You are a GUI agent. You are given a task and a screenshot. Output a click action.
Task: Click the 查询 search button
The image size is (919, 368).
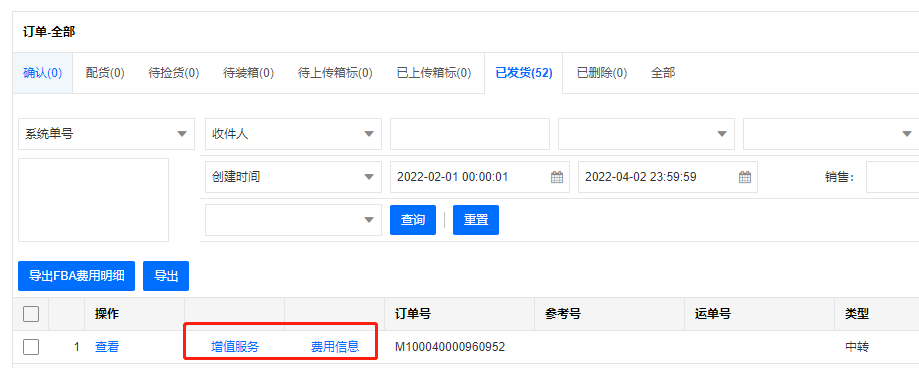coord(413,220)
